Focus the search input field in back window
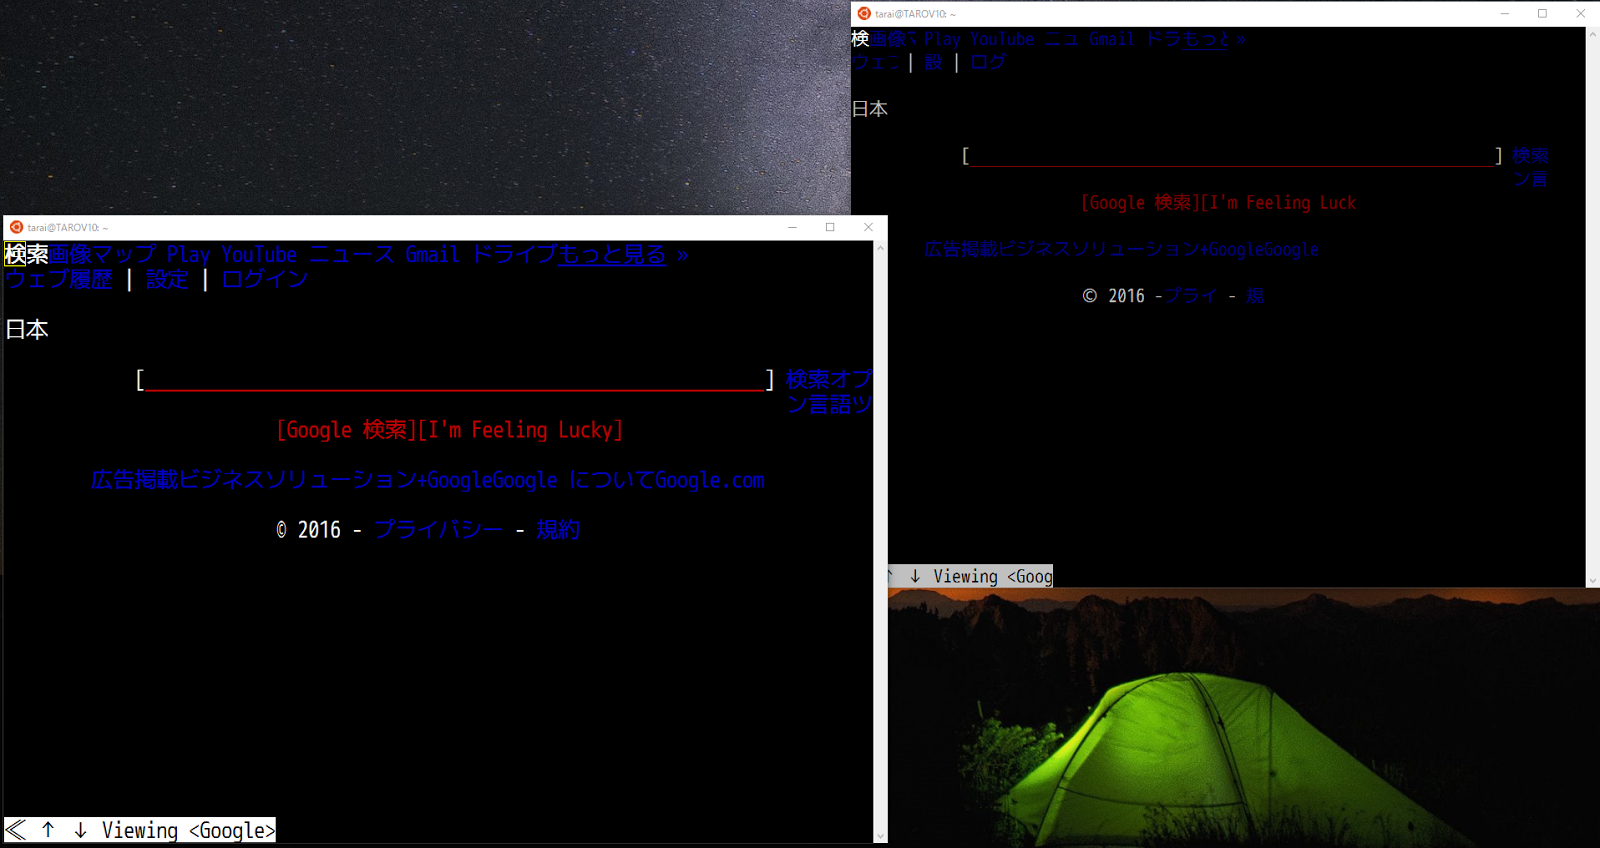This screenshot has width=1600, height=848. tap(1231, 156)
